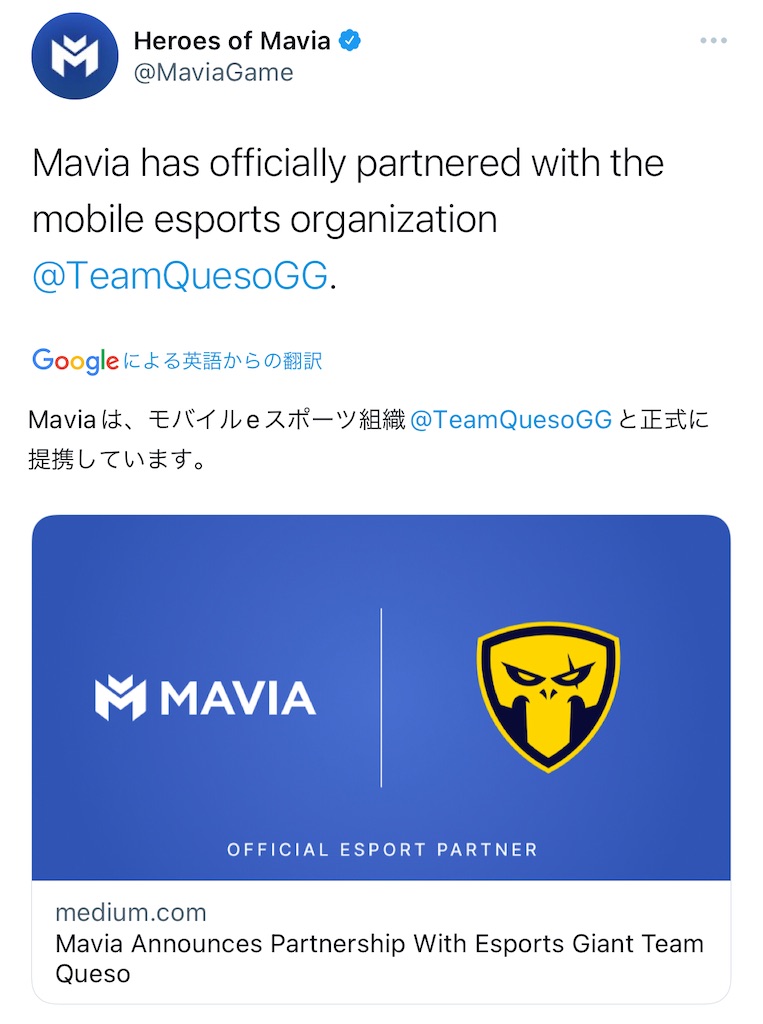This screenshot has width=763, height=1024.
Task: Click the yellow Team Queso shield logo
Action: point(548,696)
